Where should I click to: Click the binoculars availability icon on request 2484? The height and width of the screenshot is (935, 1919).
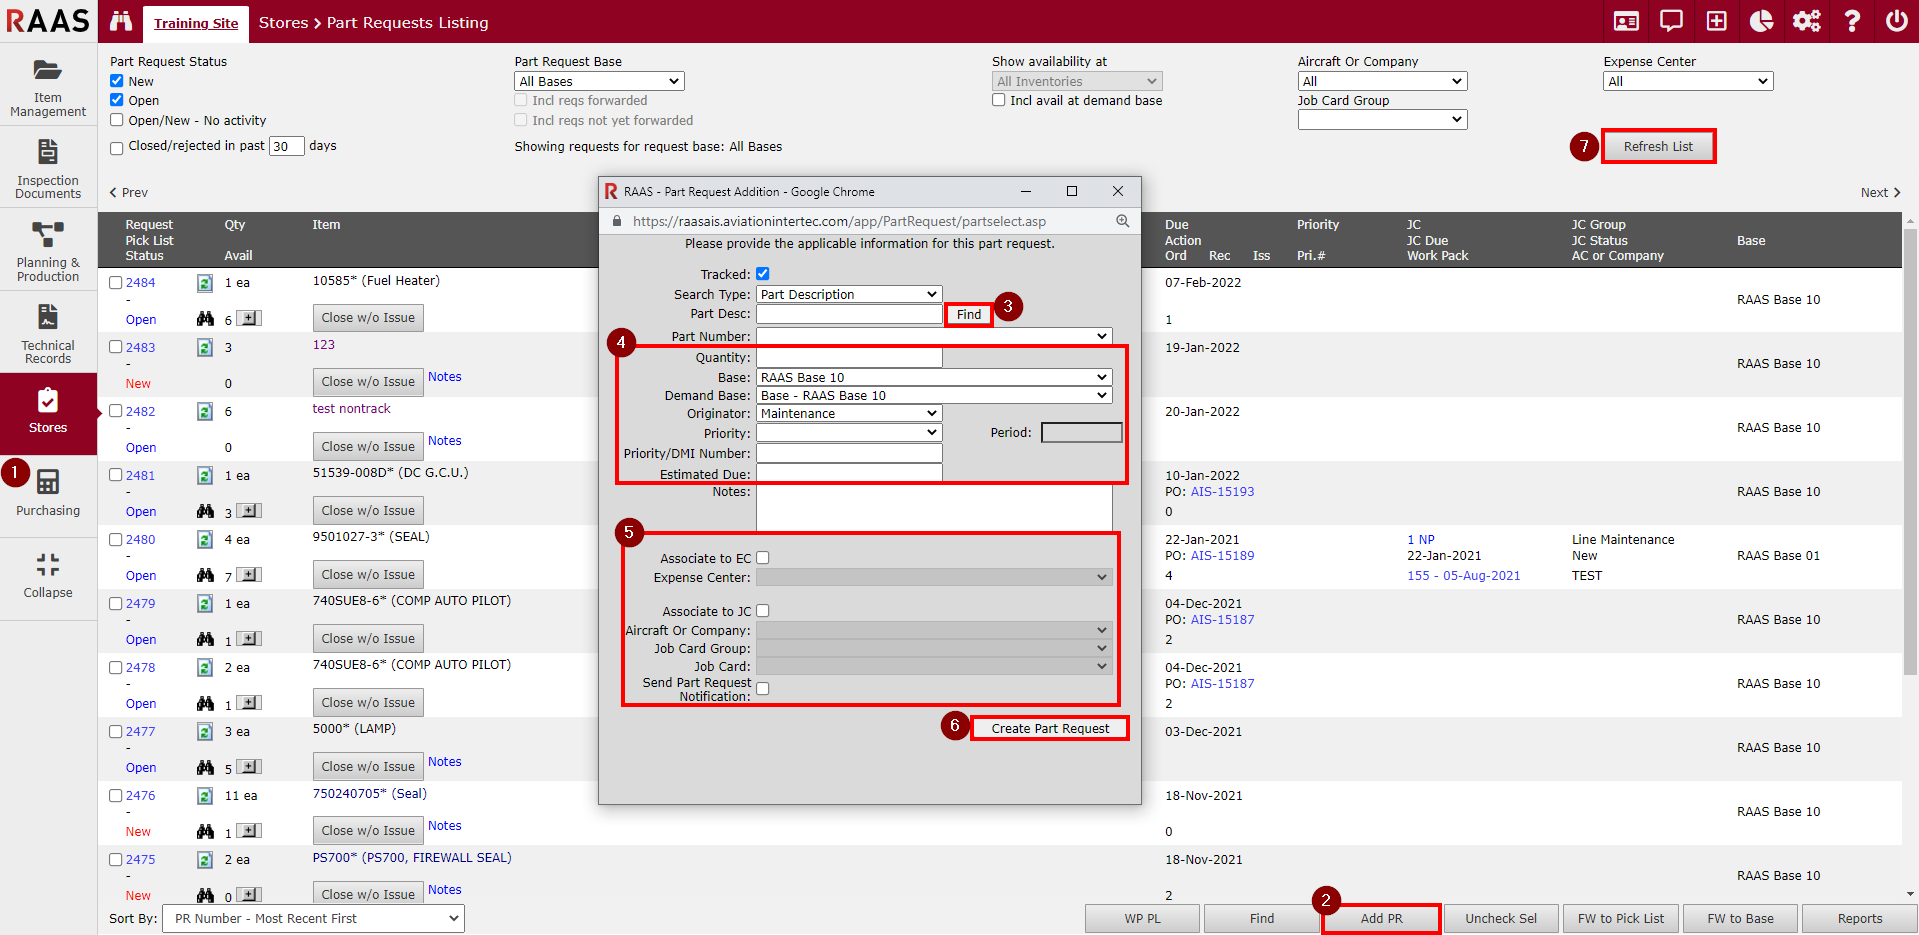(205, 318)
